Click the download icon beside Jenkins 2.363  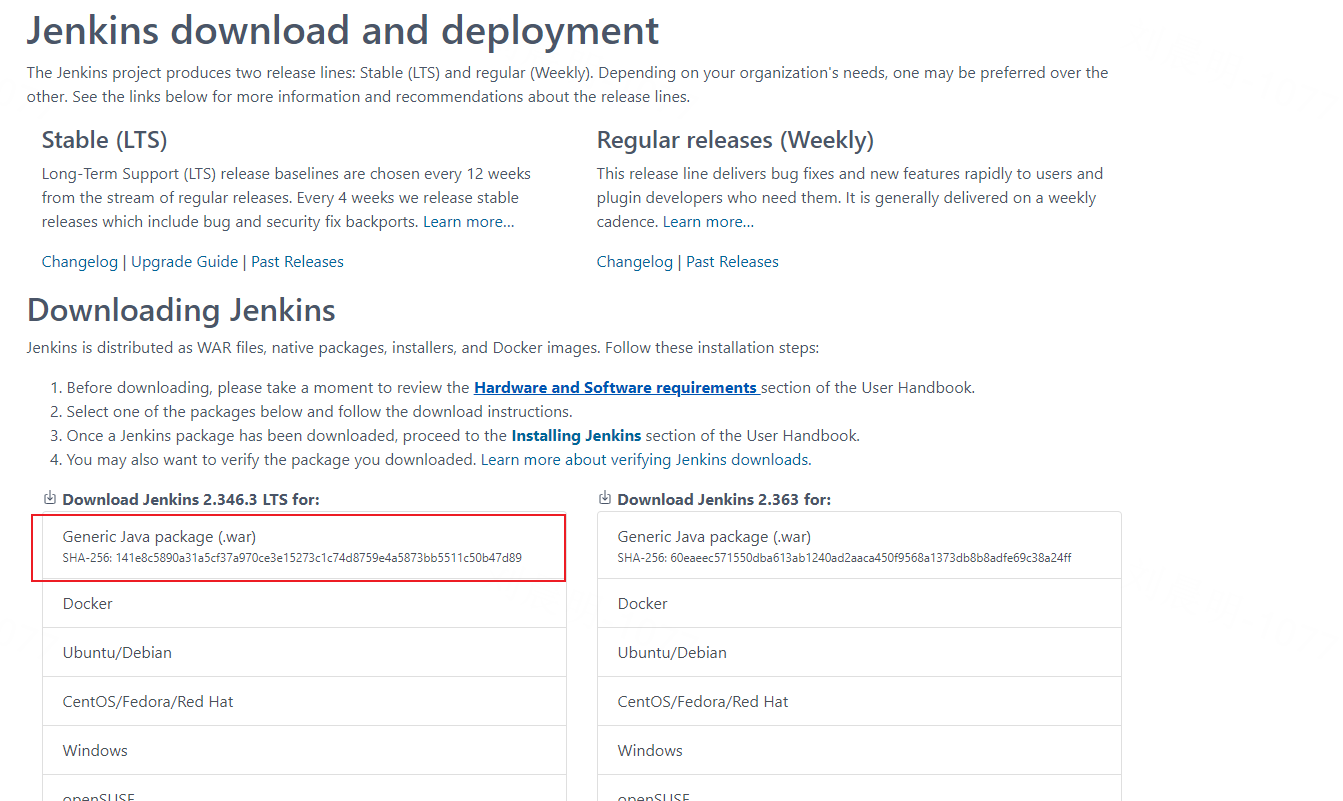pos(605,498)
